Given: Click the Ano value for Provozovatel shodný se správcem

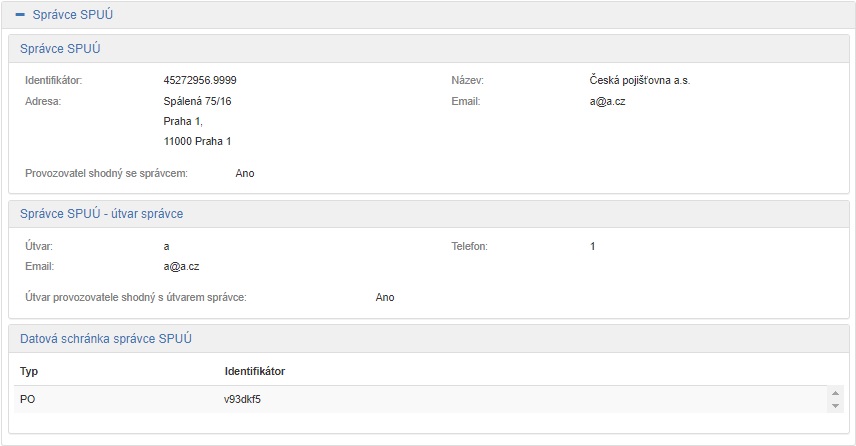Looking at the screenshot, I should click(245, 173).
